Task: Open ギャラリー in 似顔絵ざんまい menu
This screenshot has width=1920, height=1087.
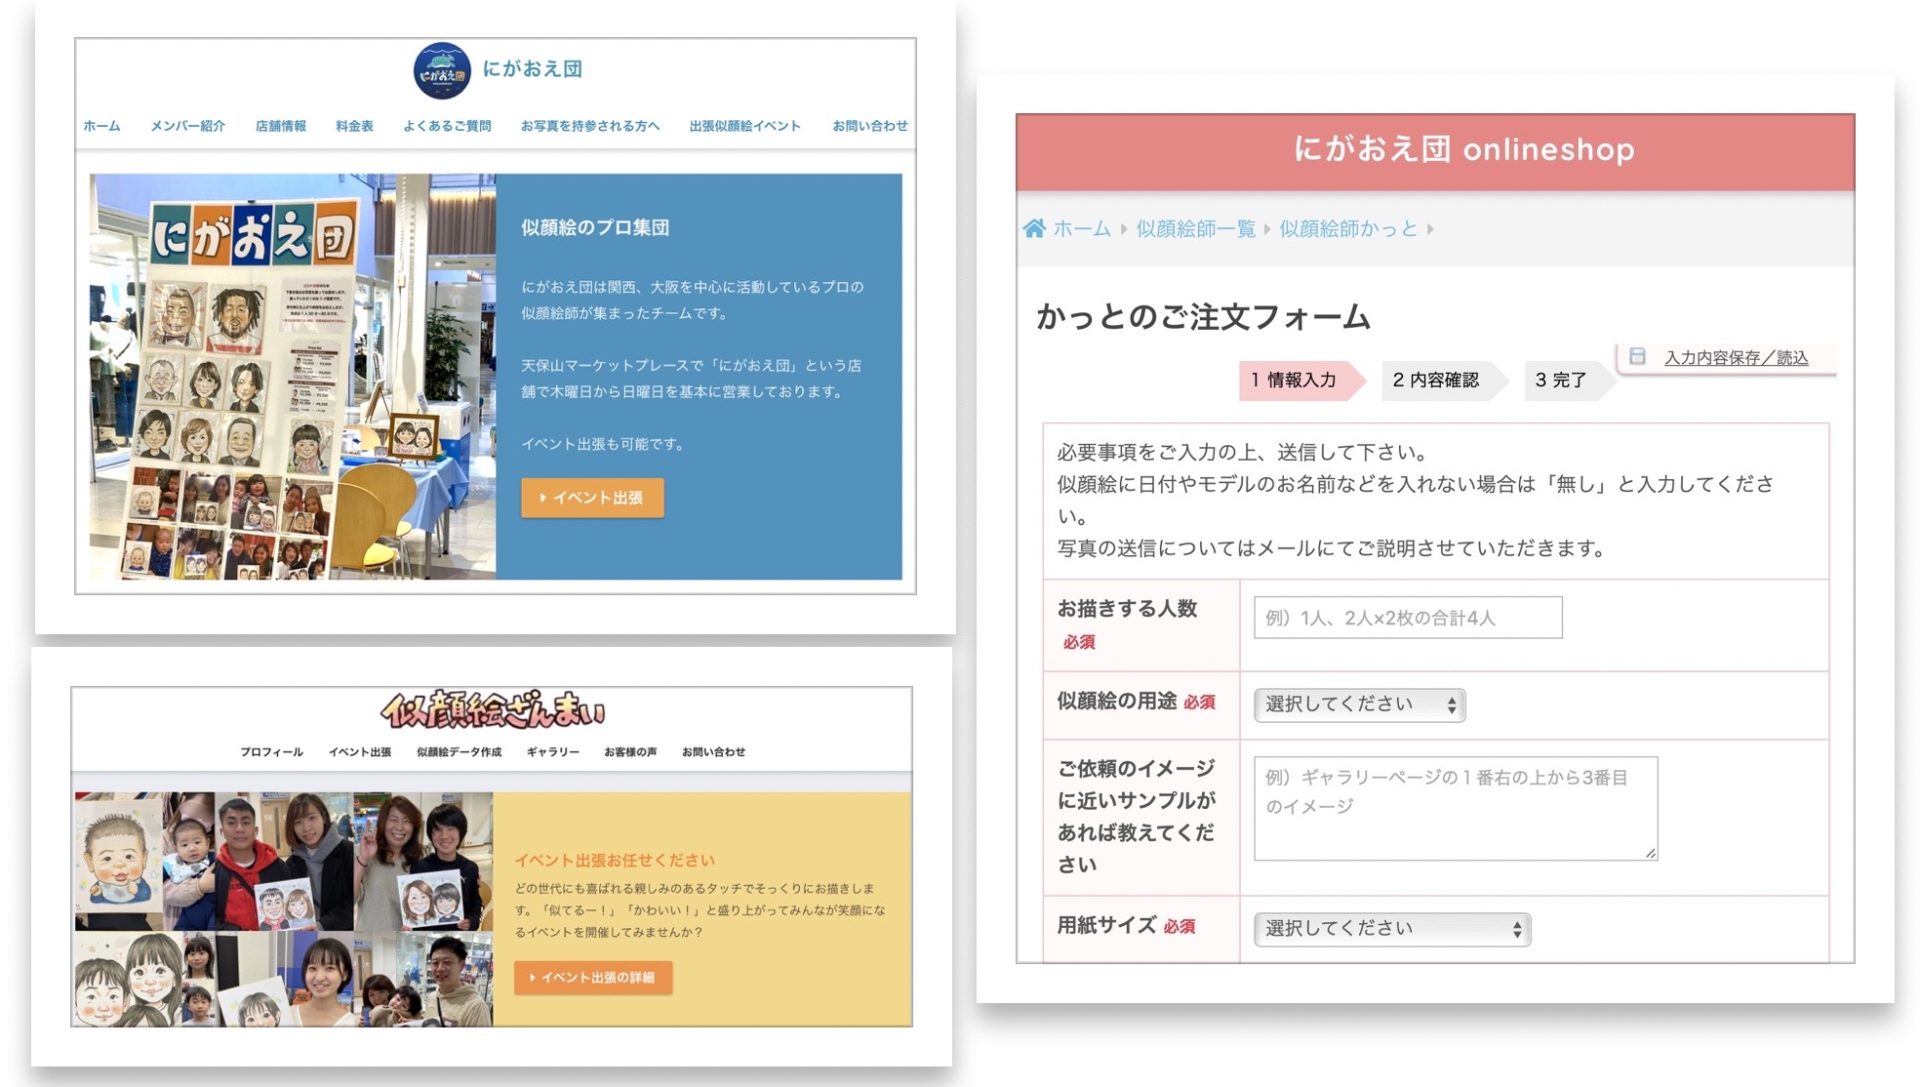Action: click(552, 752)
